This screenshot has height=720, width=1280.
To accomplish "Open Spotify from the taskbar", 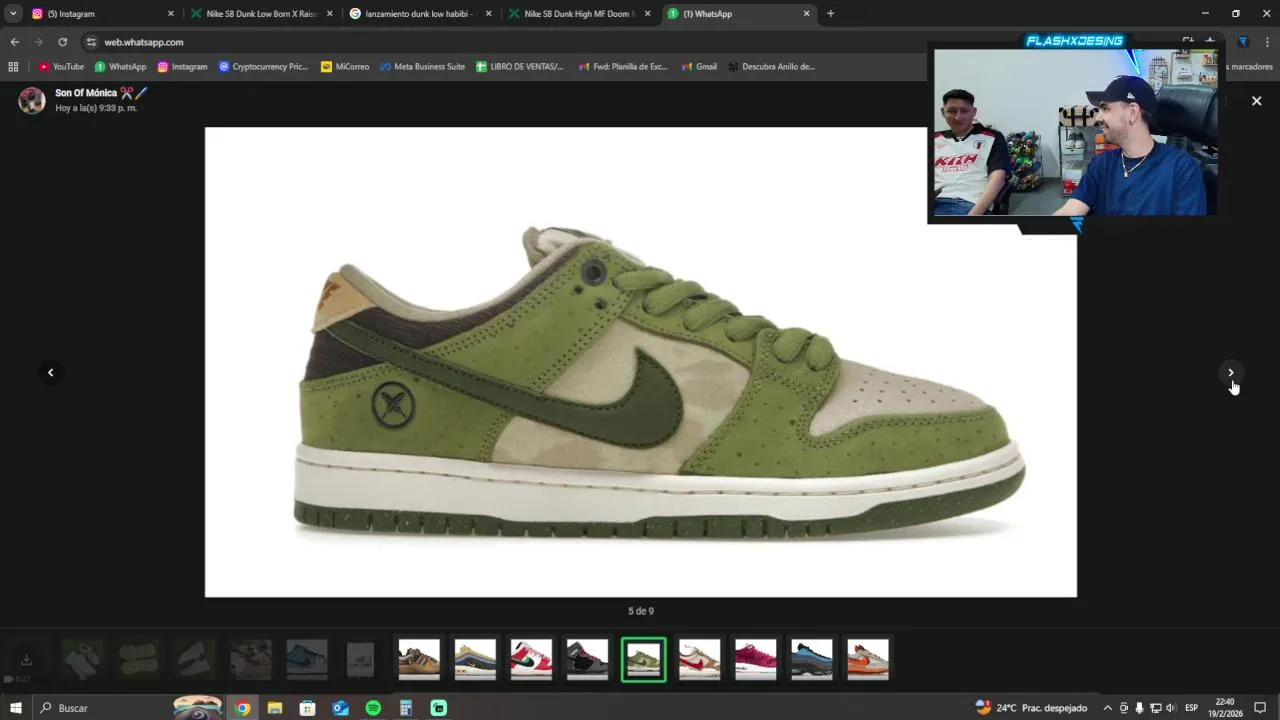I will (373, 708).
